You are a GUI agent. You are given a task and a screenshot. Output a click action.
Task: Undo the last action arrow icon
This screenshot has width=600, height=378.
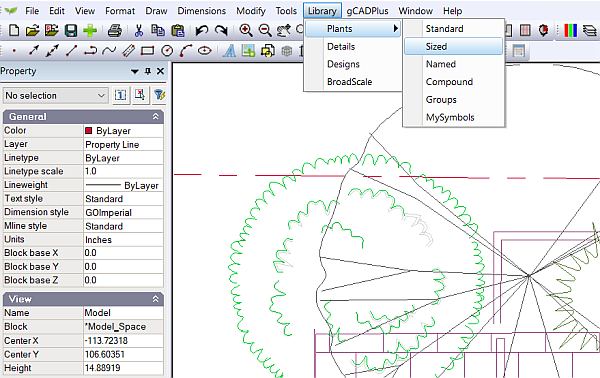click(x=202, y=30)
